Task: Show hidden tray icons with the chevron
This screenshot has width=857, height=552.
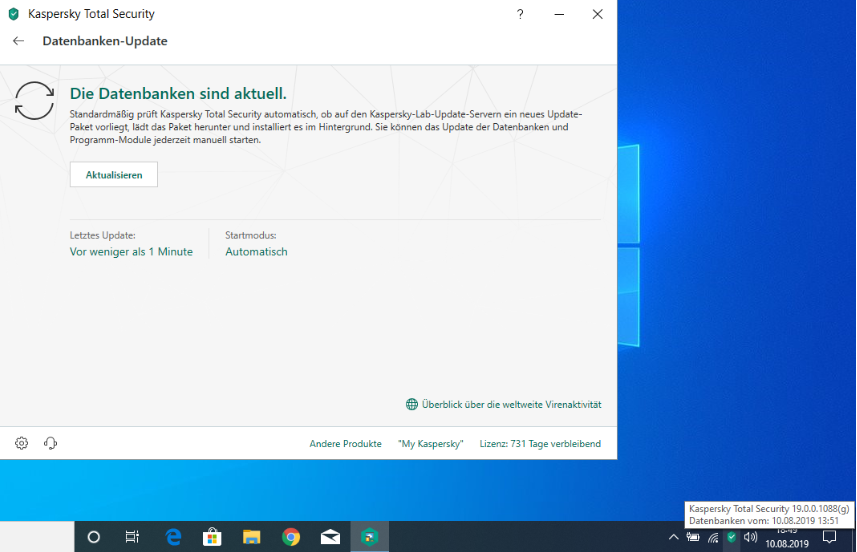Action: pyautogui.click(x=673, y=537)
